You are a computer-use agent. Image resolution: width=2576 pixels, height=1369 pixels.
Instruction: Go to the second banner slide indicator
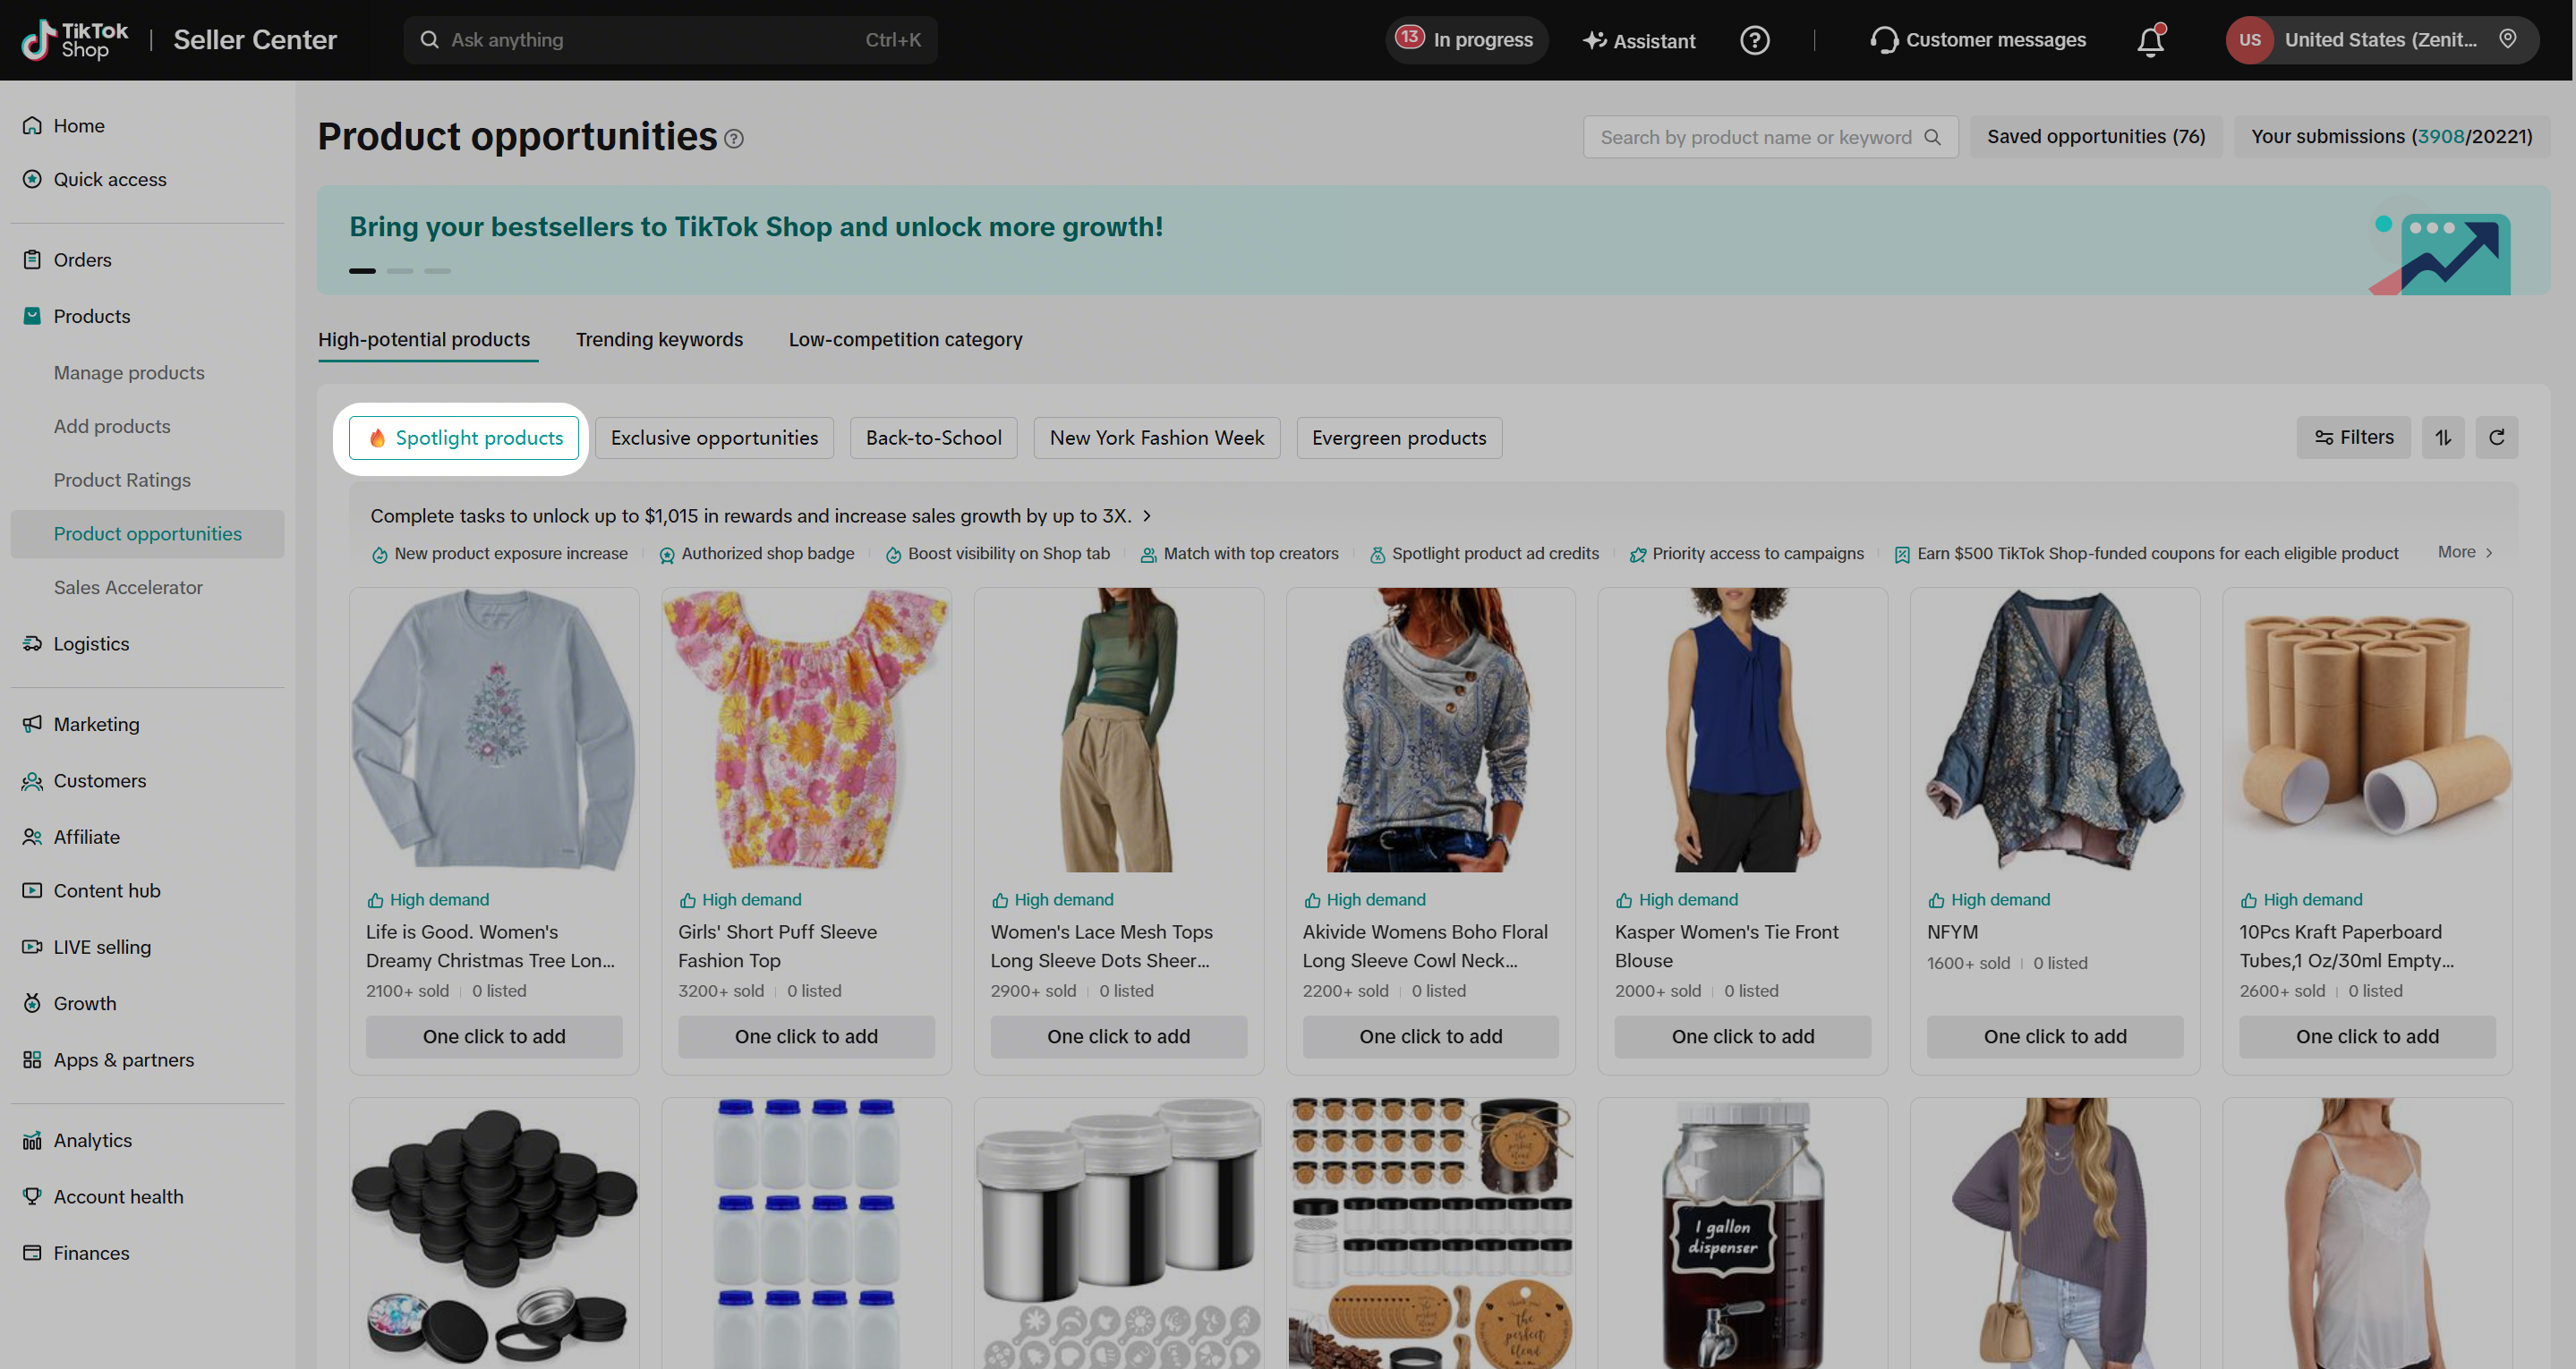pyautogui.click(x=400, y=271)
